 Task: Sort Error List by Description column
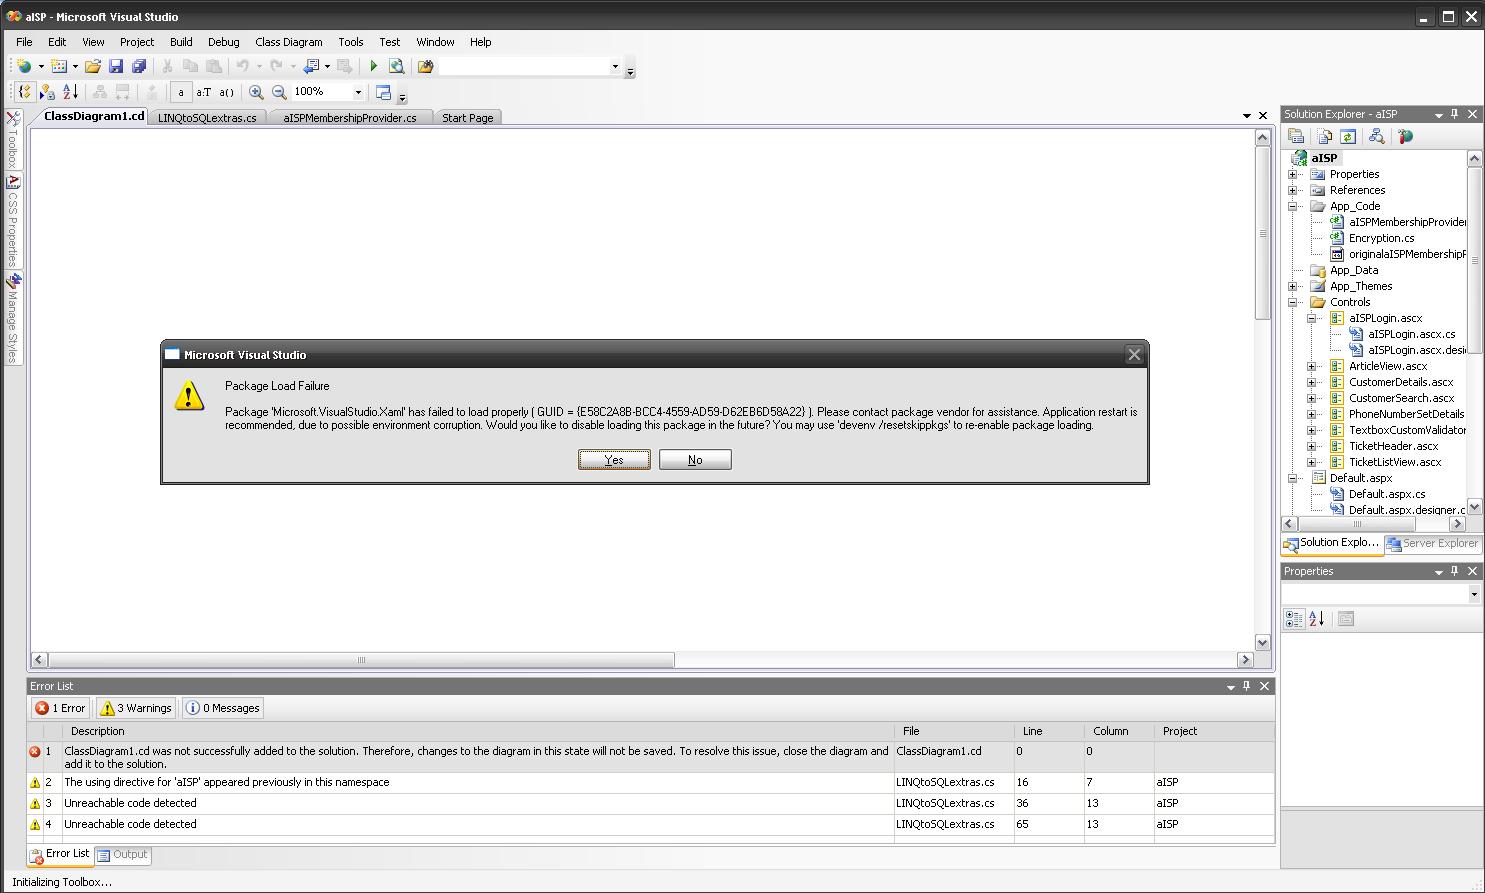[x=478, y=731]
